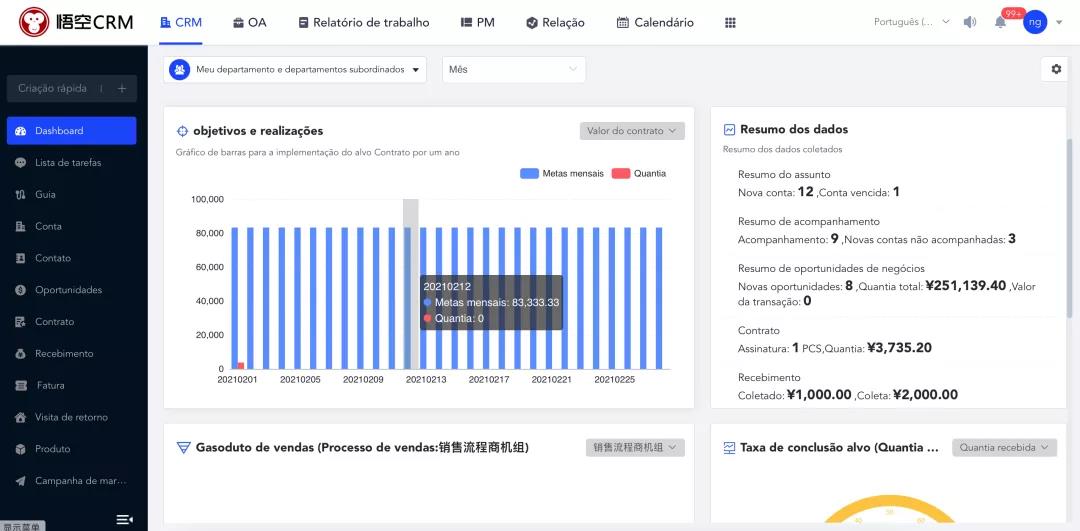Click the Recebimento sidebar icon
Screen dimensions: 1080x531
pyautogui.click(x=21, y=353)
